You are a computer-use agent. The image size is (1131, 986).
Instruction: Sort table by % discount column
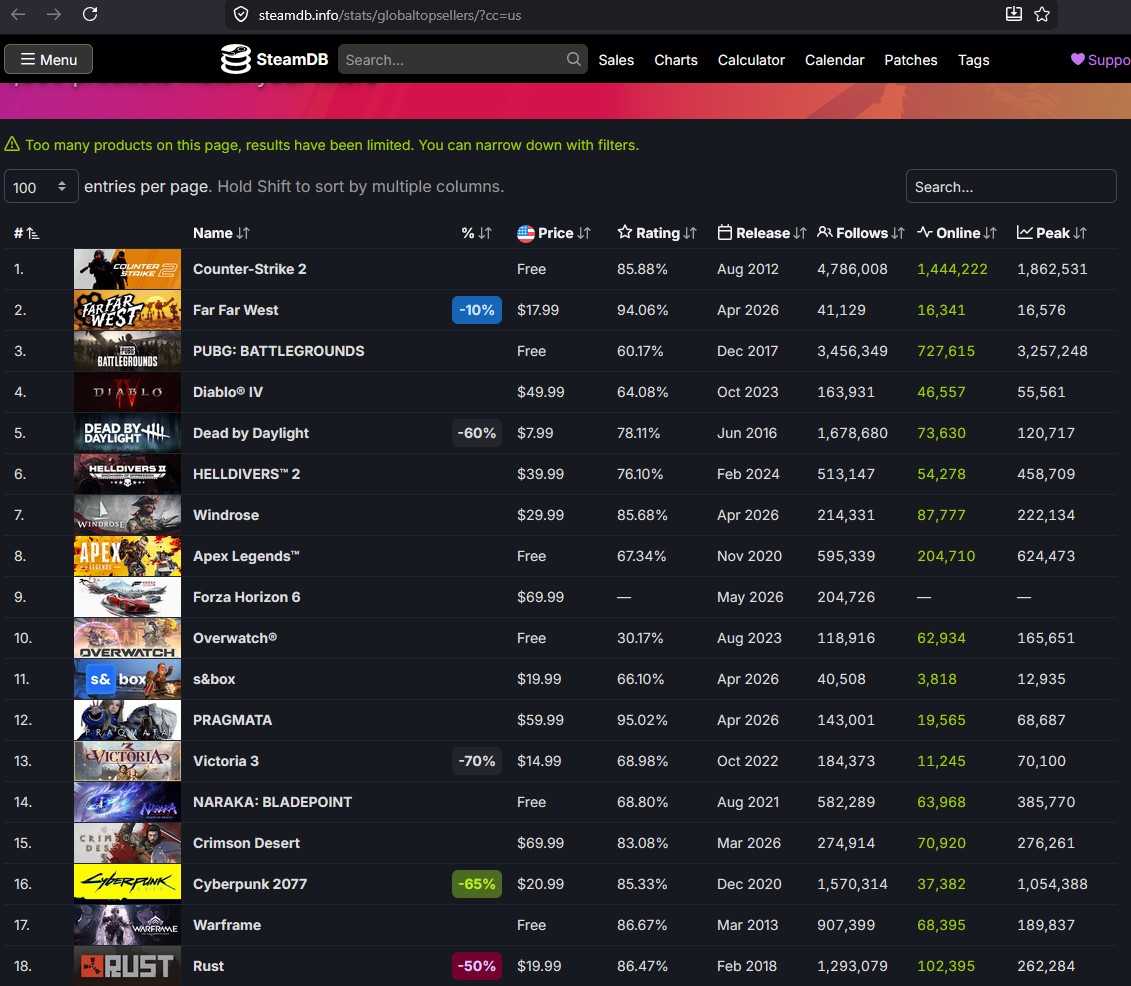(477, 233)
